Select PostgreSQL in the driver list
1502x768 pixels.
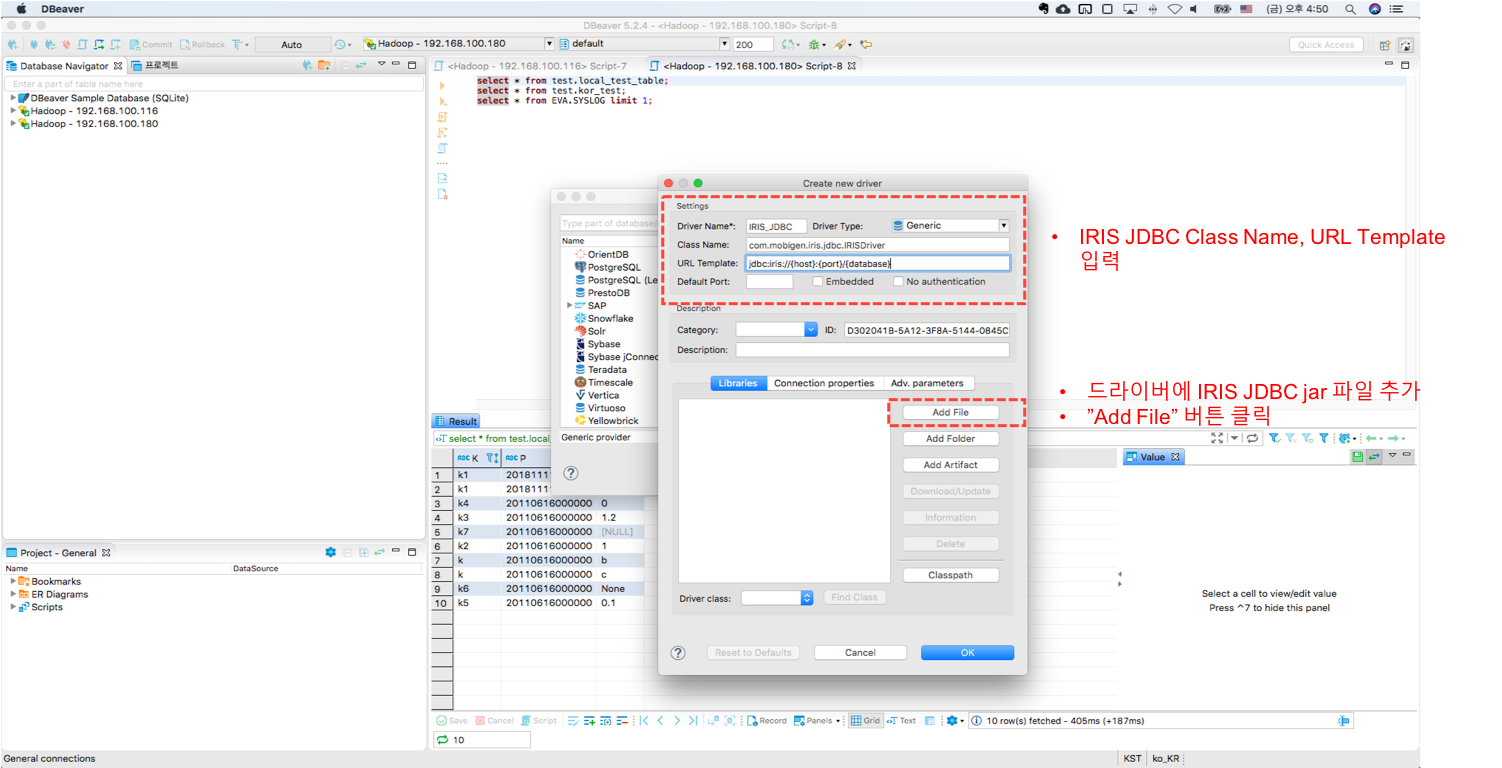click(x=607, y=267)
